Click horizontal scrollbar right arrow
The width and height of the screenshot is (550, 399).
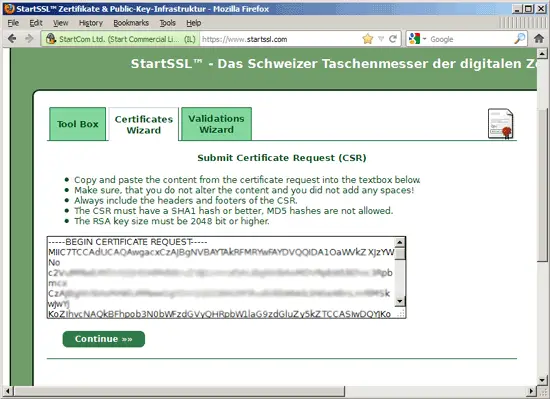pos(532,391)
